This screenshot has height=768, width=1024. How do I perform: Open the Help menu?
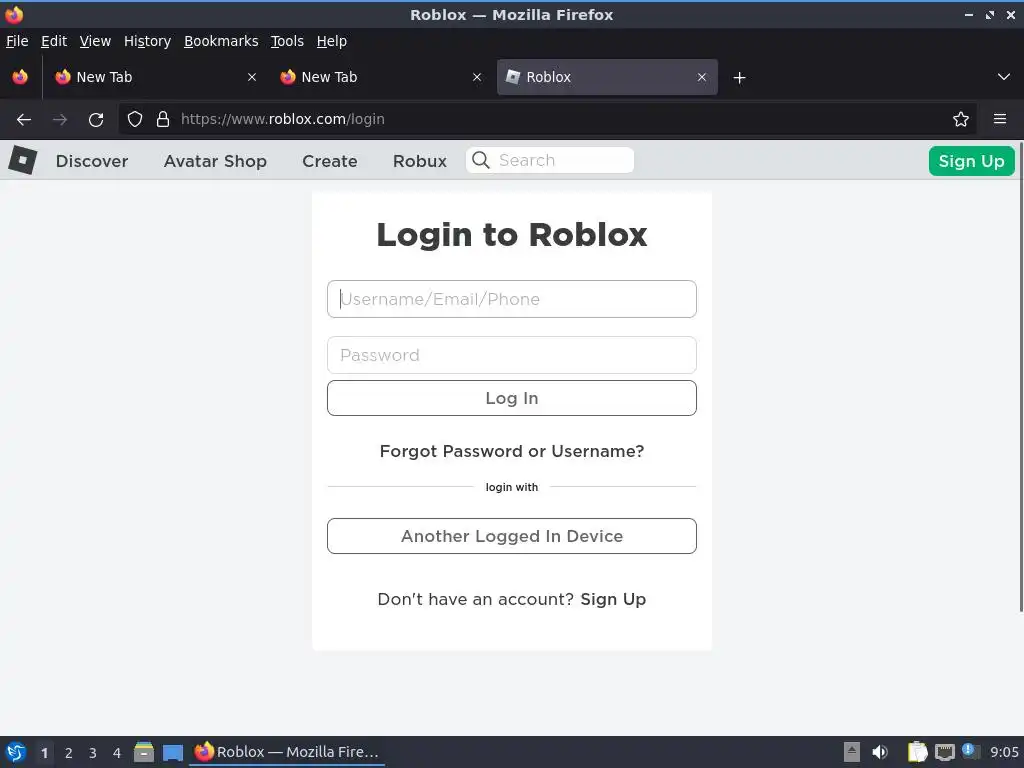point(332,41)
